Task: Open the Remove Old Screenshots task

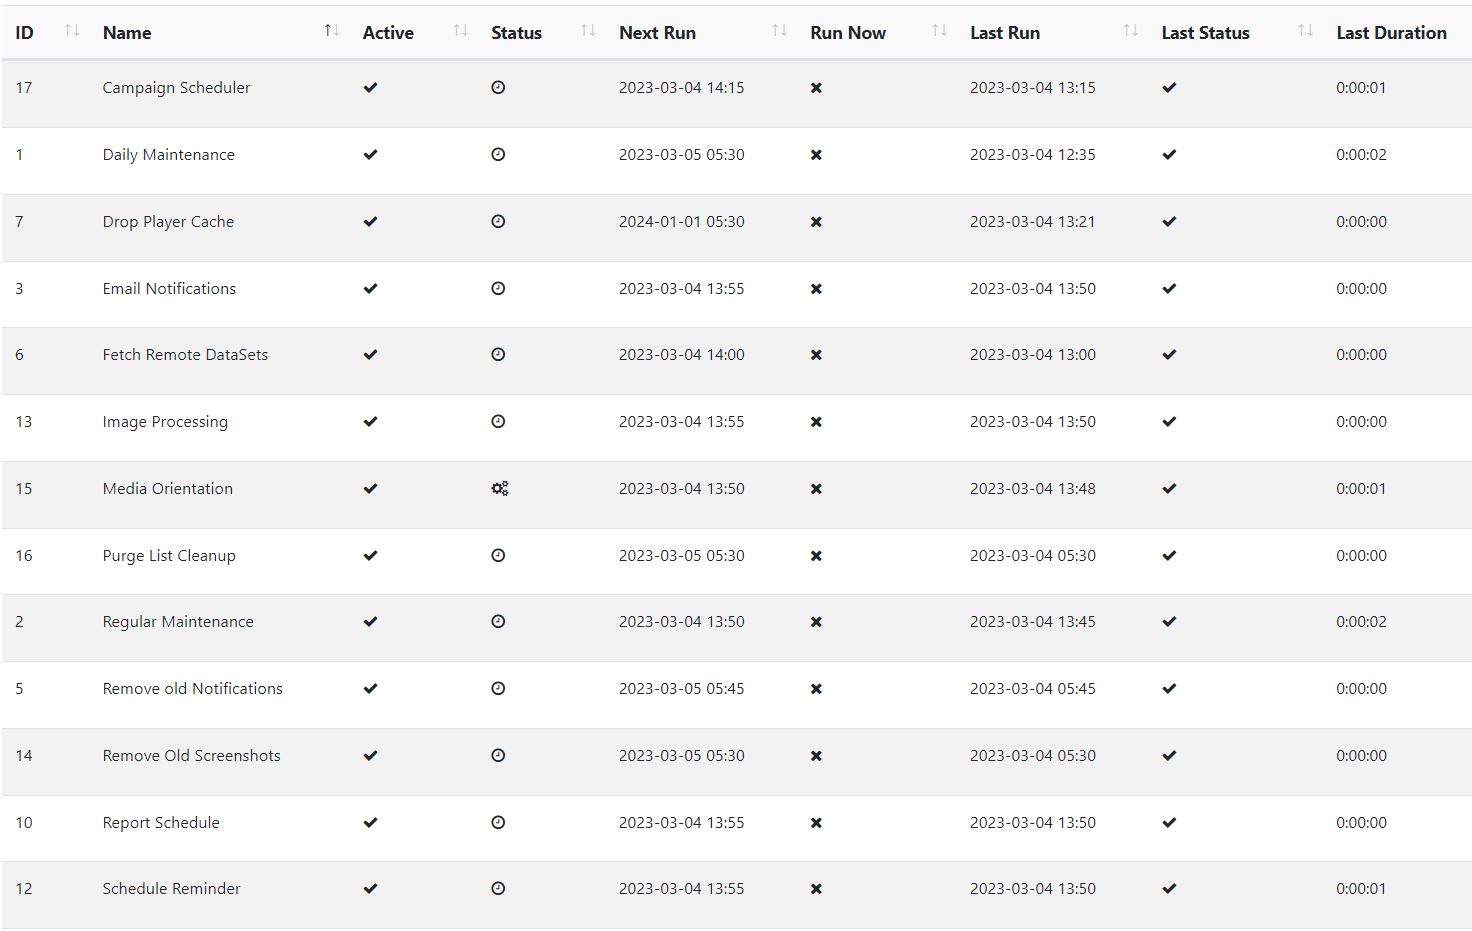Action: pos(191,756)
